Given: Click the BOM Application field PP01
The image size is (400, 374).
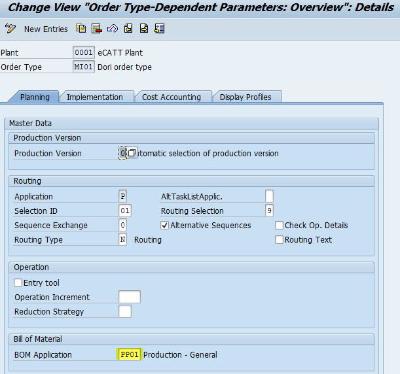Looking at the screenshot, I should coord(129,354).
